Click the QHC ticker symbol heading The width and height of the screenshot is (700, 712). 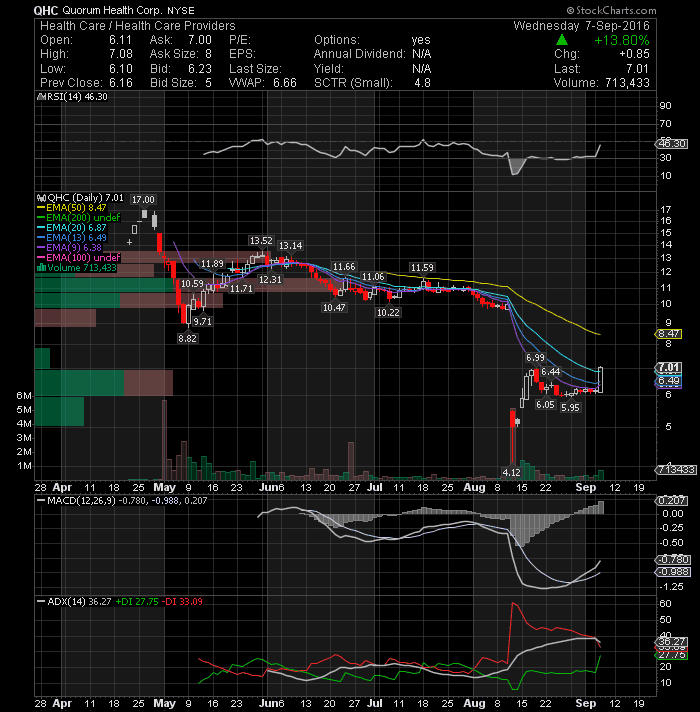(46, 10)
